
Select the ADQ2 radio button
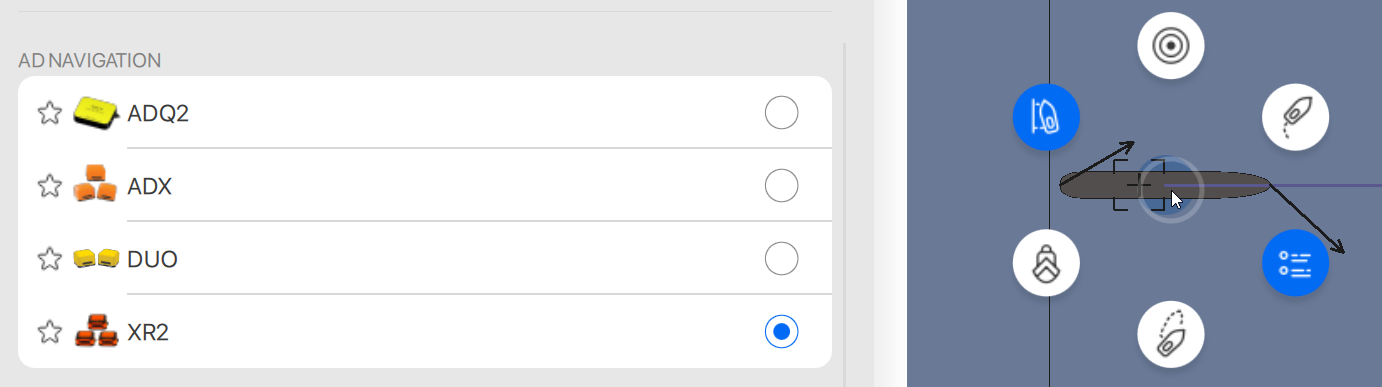click(781, 112)
